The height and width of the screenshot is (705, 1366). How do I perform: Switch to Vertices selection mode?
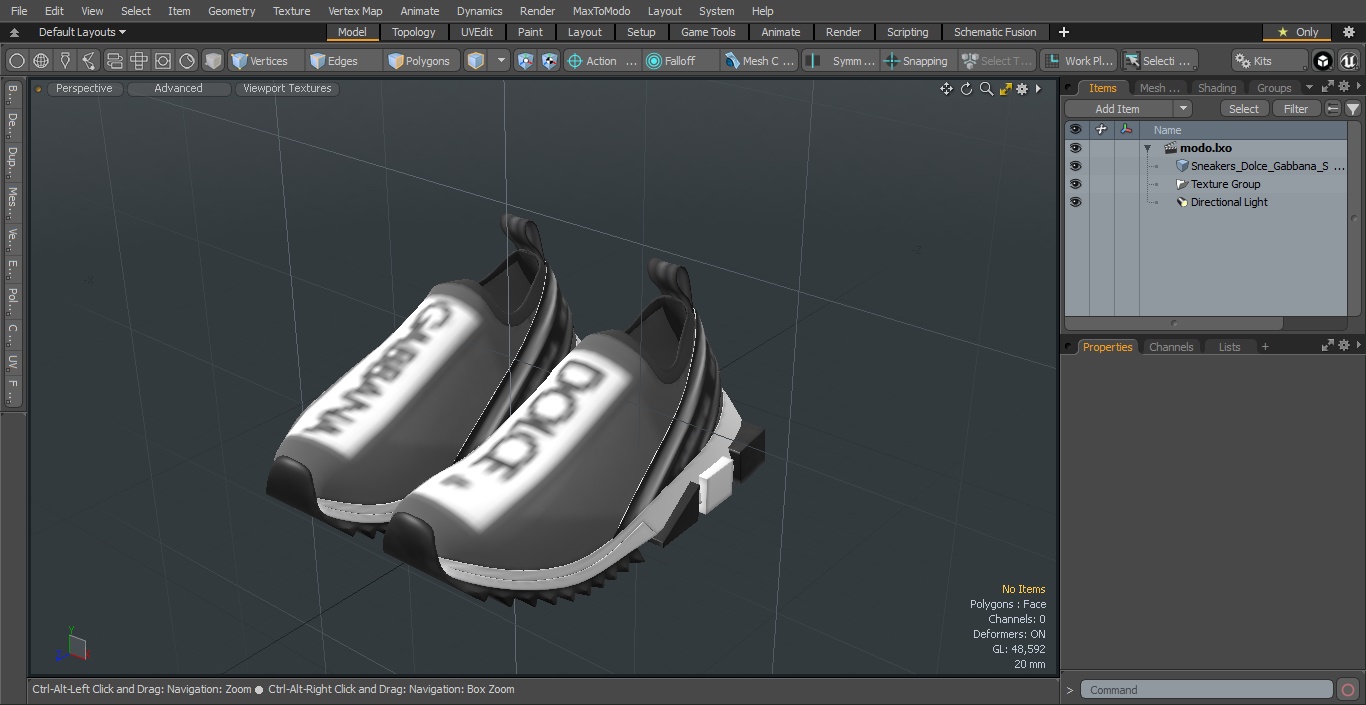click(x=266, y=61)
